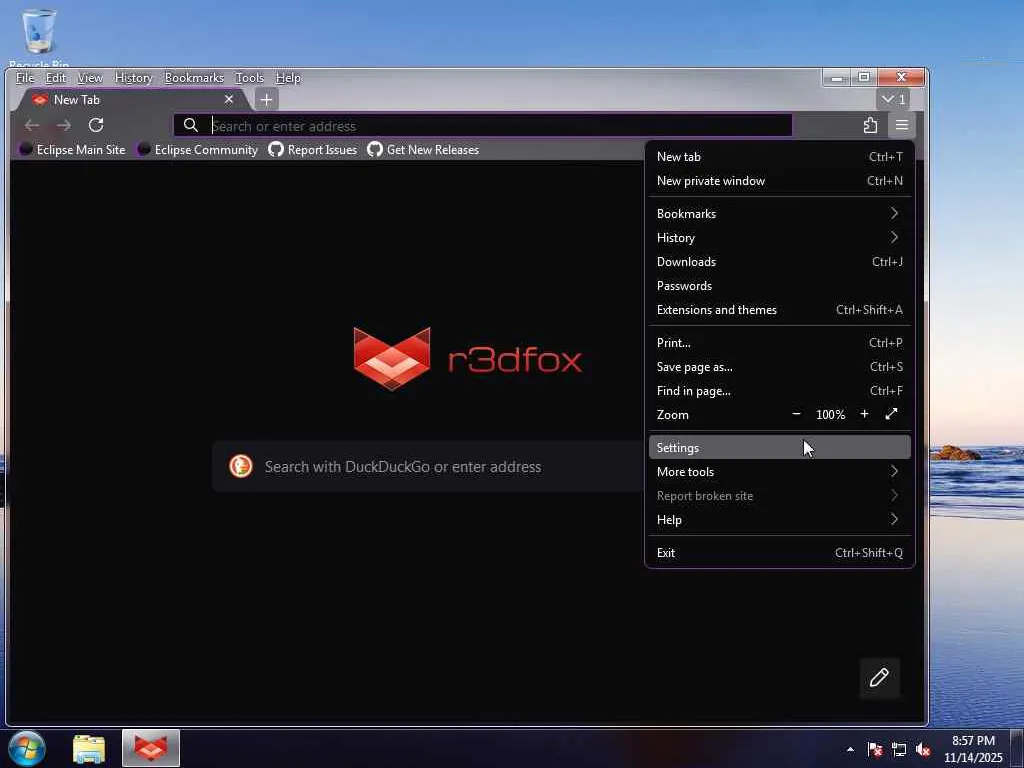Choose Exit in the app menu
1024x768 pixels.
pos(779,552)
